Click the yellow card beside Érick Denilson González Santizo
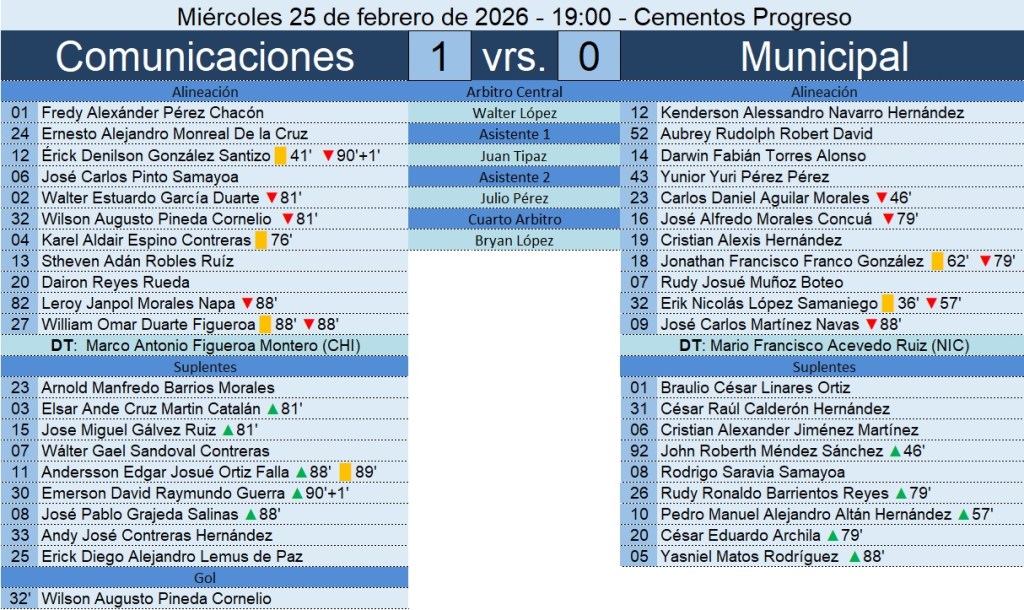Viewport: 1024px width, 610px height. pyautogui.click(x=280, y=156)
